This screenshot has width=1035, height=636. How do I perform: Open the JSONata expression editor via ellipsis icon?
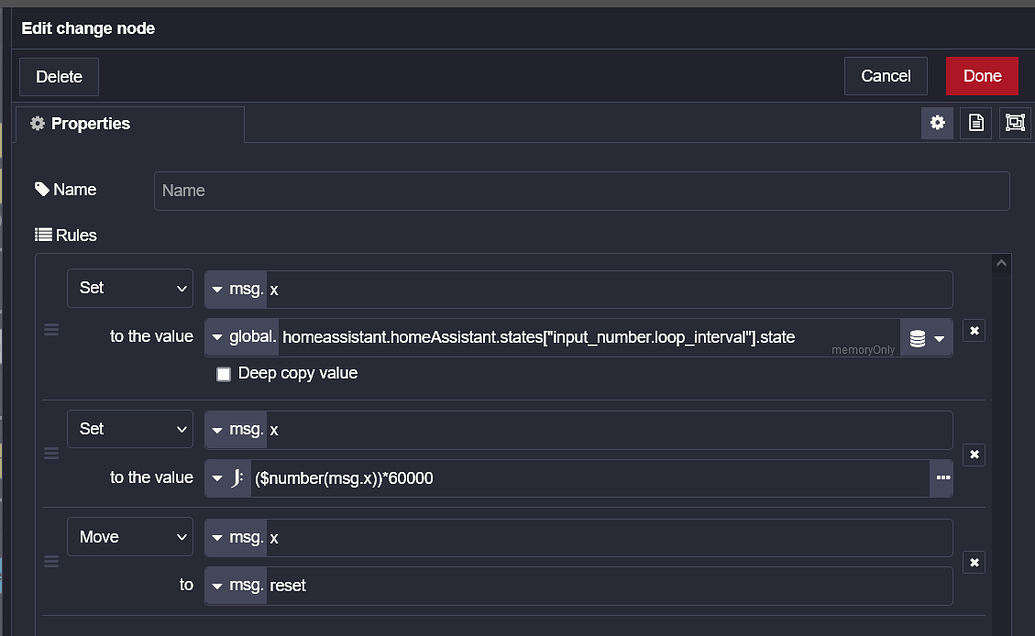pos(941,478)
